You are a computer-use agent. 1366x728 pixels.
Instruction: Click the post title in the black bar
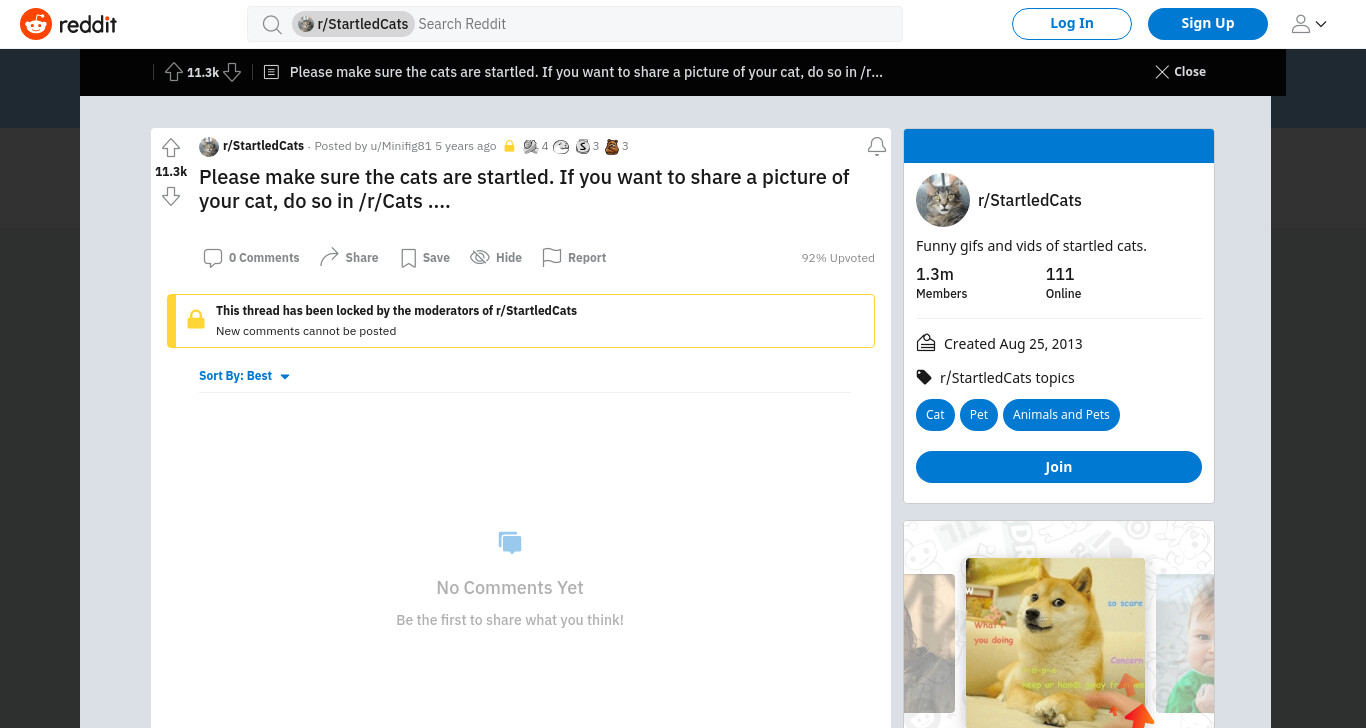pos(586,72)
